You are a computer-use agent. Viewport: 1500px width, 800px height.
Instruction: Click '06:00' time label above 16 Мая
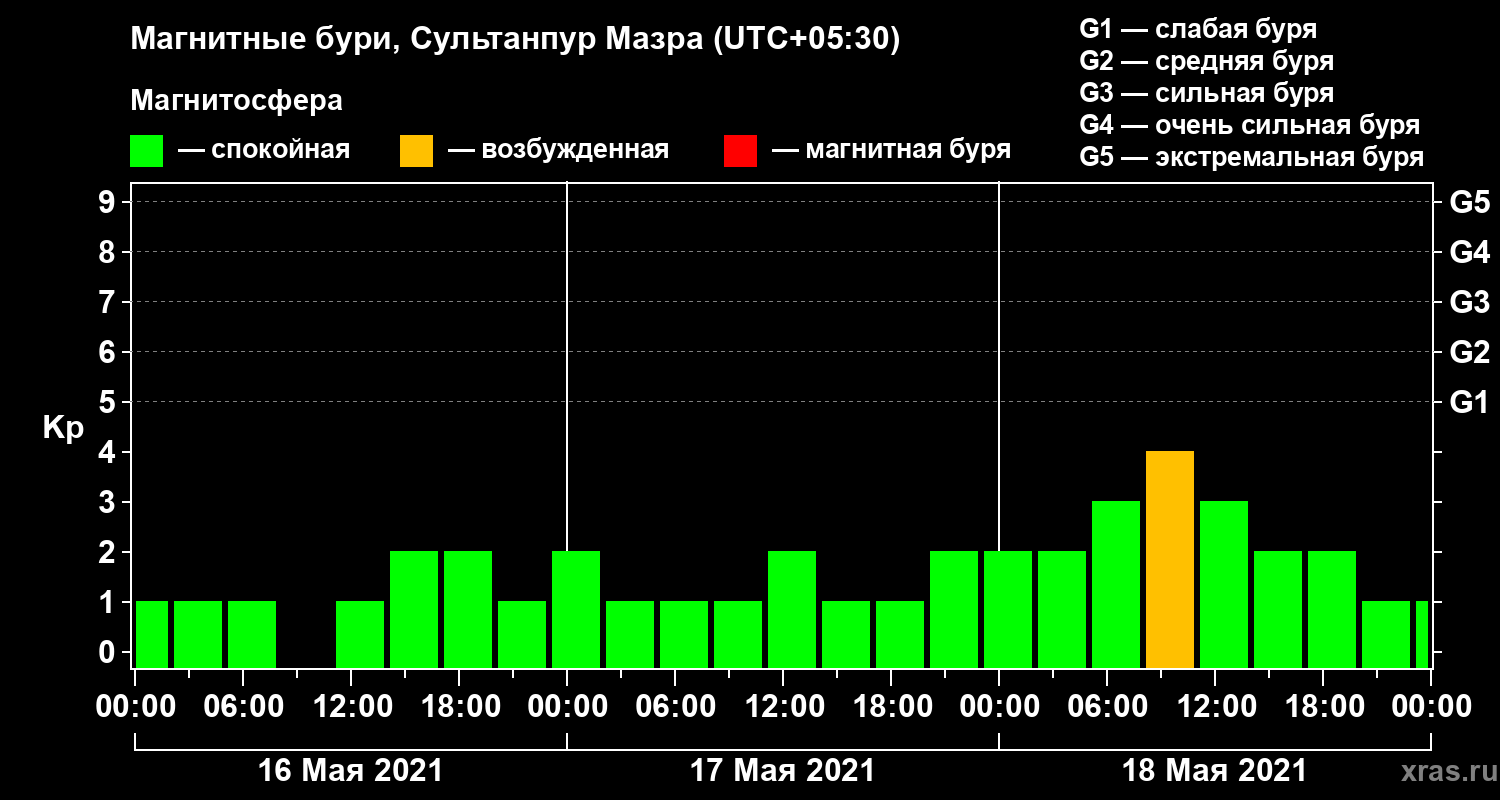pos(243,707)
